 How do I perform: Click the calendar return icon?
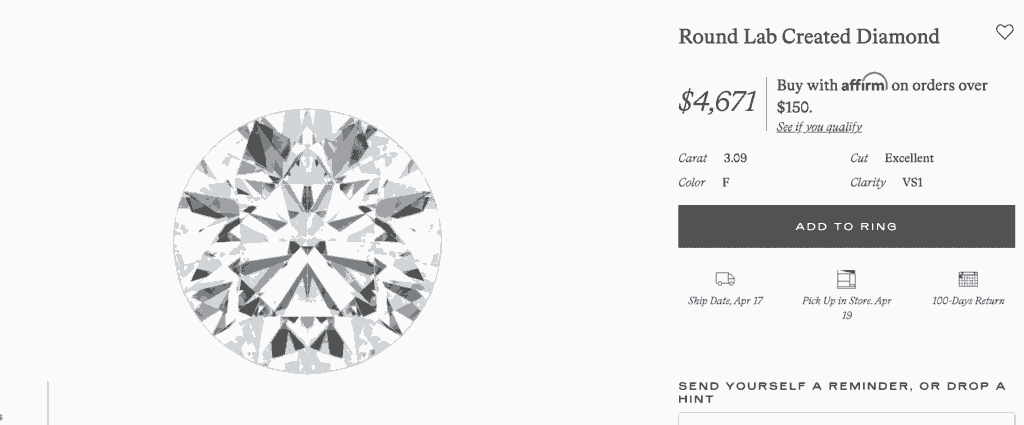(x=968, y=279)
